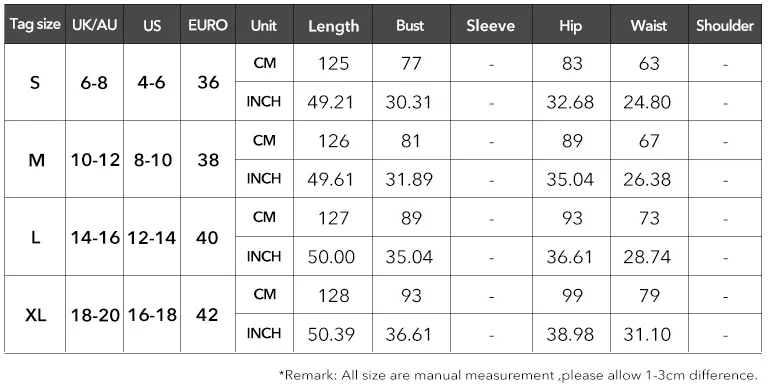
Task: Select the L size row label
Action: (35, 237)
